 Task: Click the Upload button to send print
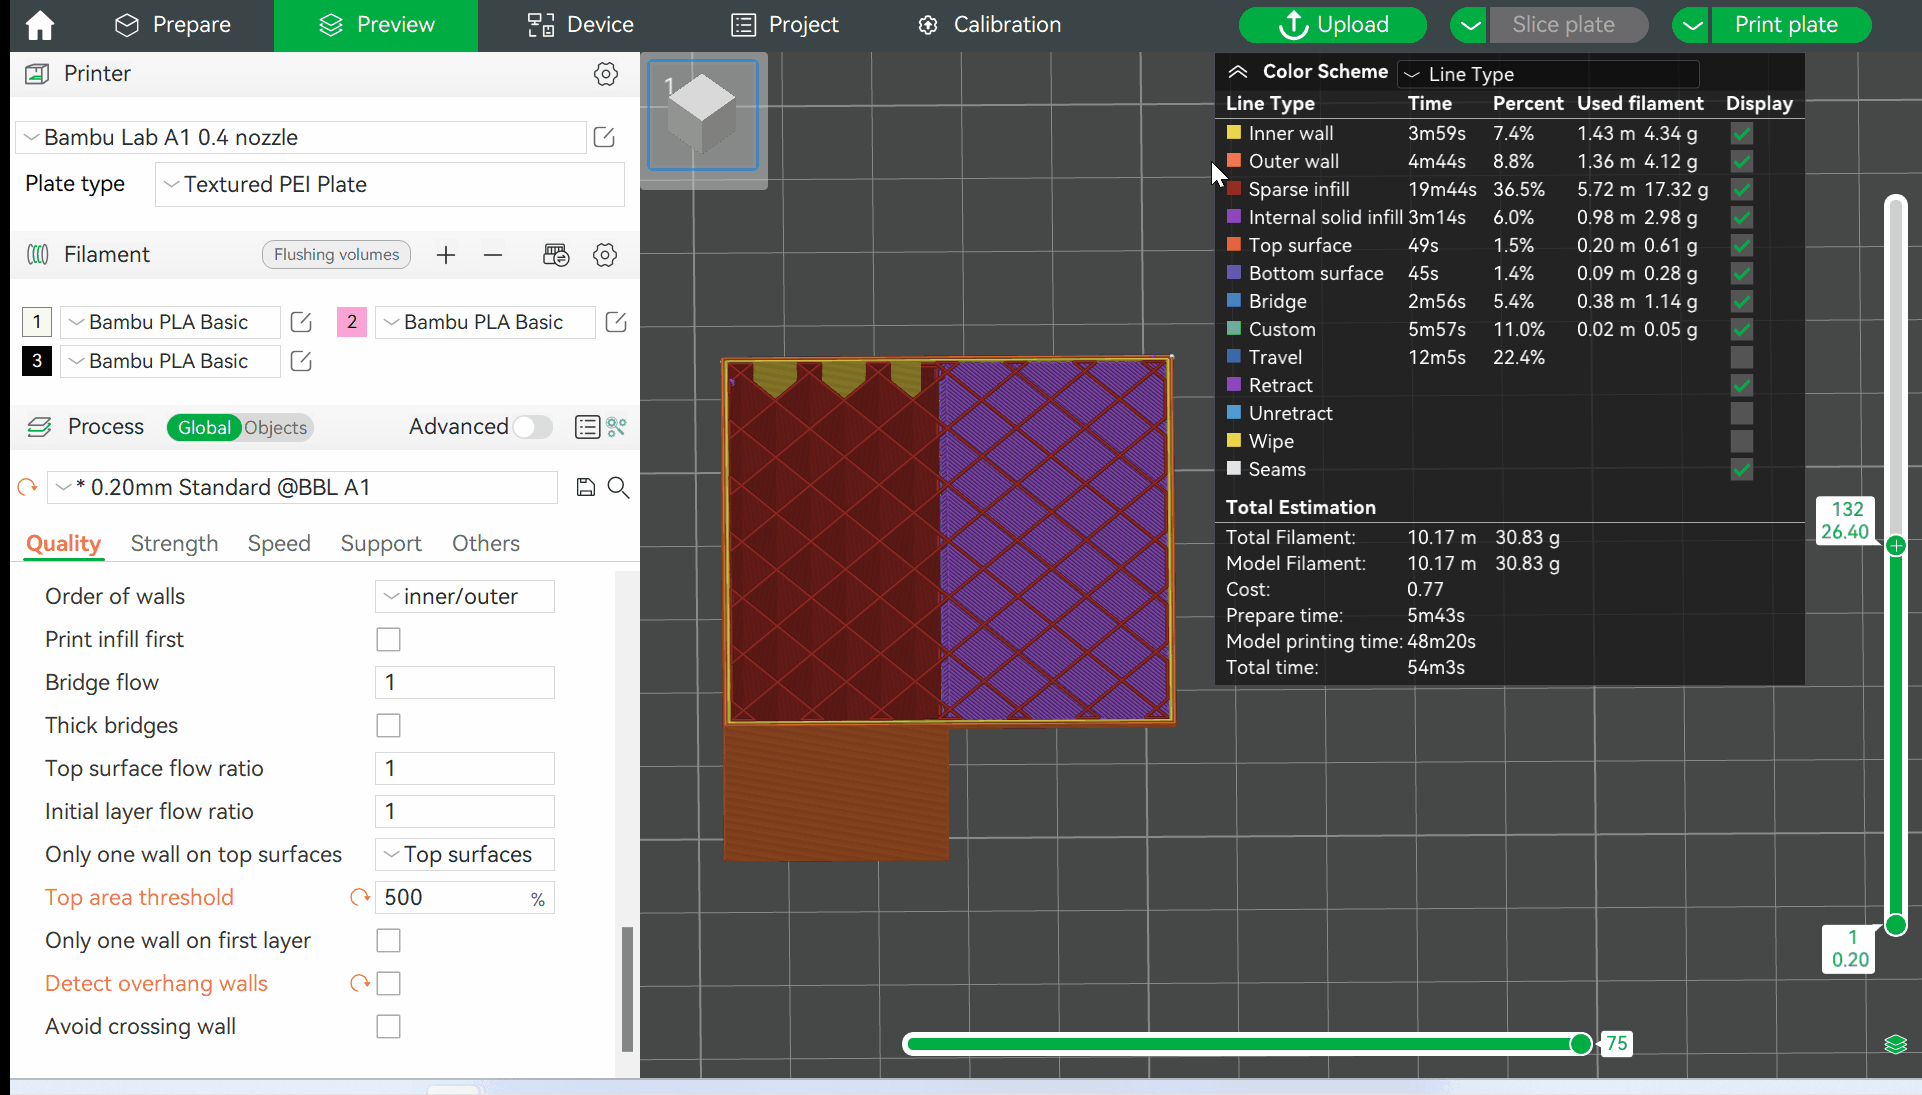[1335, 24]
